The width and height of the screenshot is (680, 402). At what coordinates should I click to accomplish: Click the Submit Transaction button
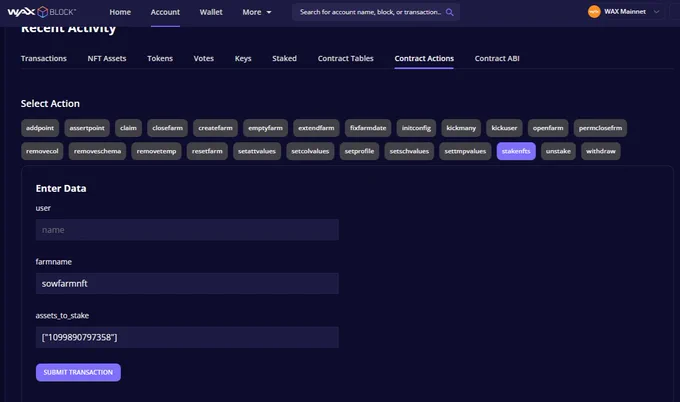tap(78, 373)
